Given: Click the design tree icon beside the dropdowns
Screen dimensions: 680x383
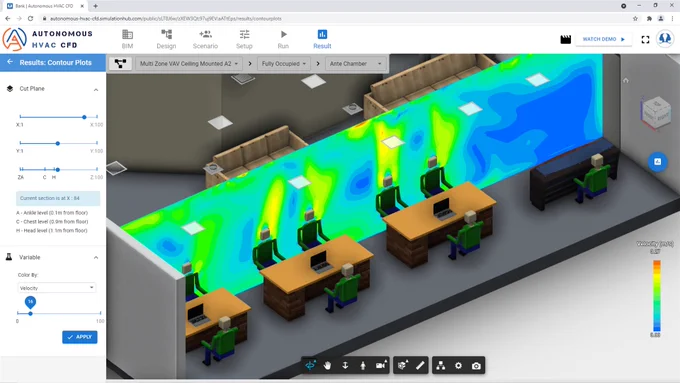Looking at the screenshot, I should [x=120, y=63].
